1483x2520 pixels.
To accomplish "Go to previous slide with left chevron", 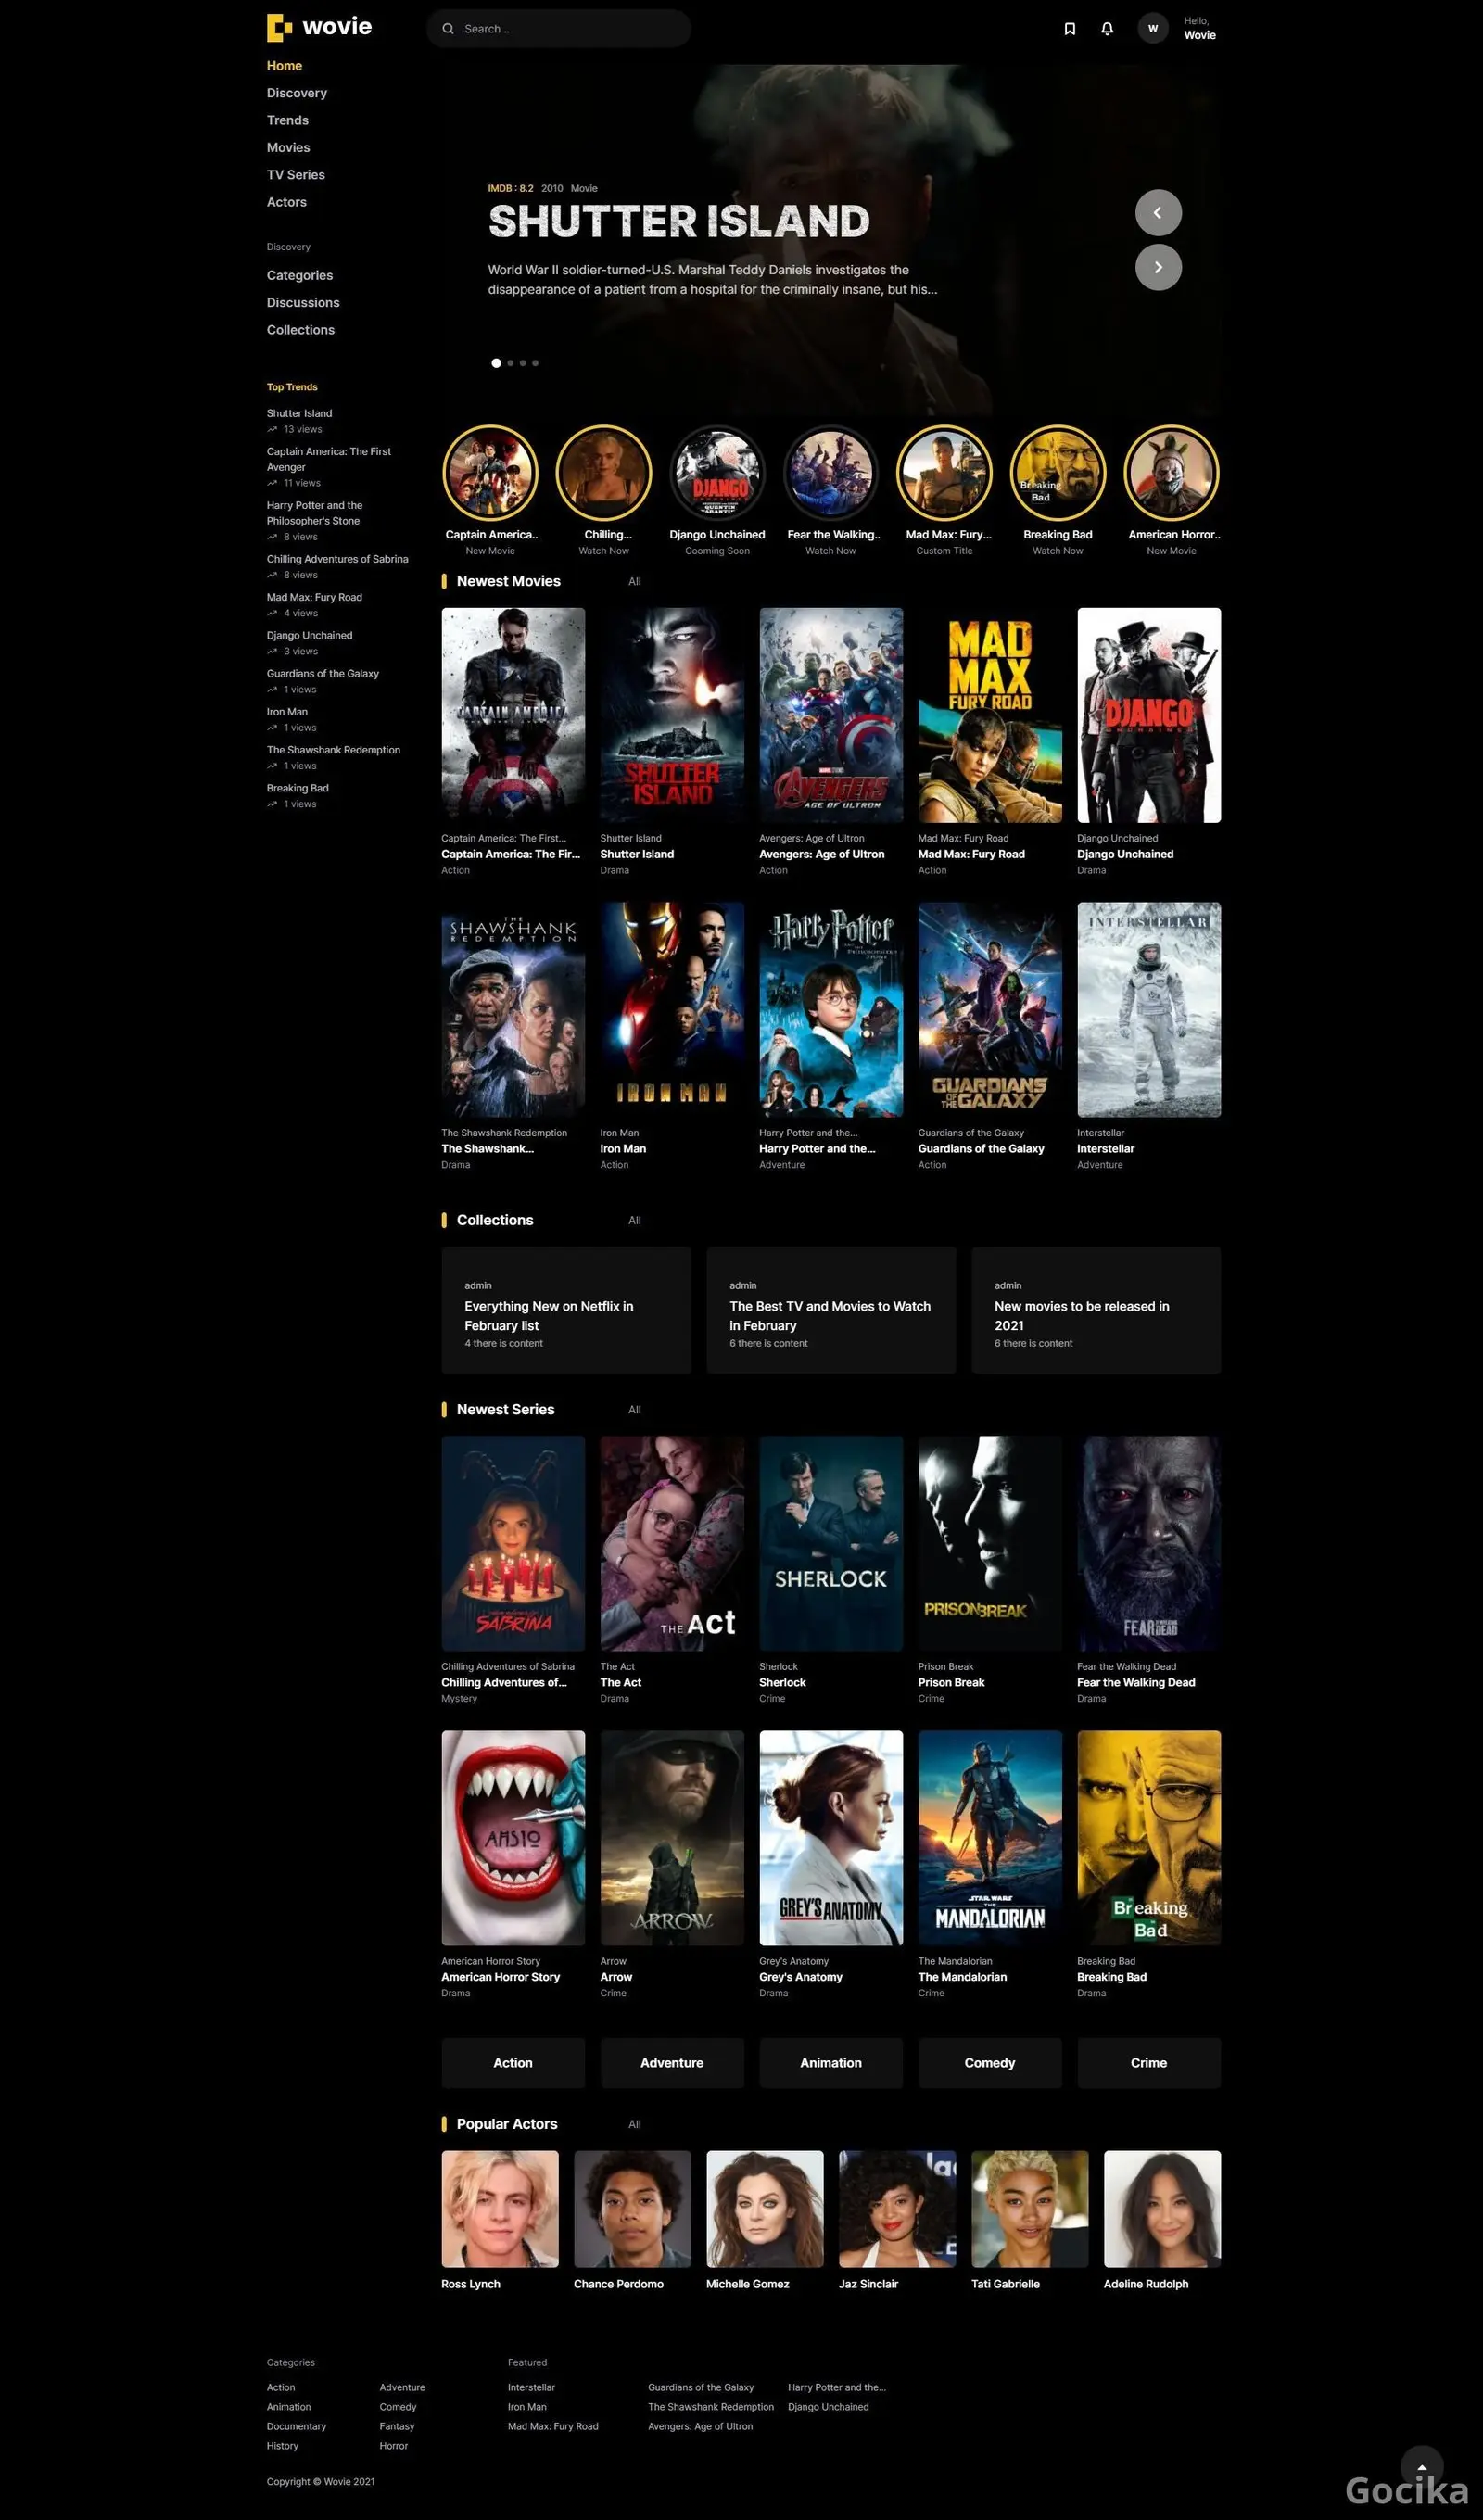I will tap(1157, 213).
